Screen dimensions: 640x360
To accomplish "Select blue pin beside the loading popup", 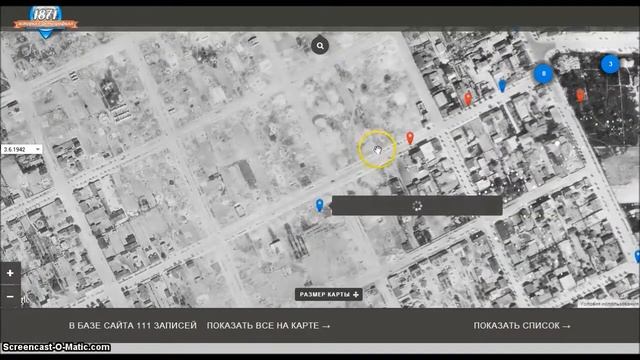I will [x=320, y=205].
